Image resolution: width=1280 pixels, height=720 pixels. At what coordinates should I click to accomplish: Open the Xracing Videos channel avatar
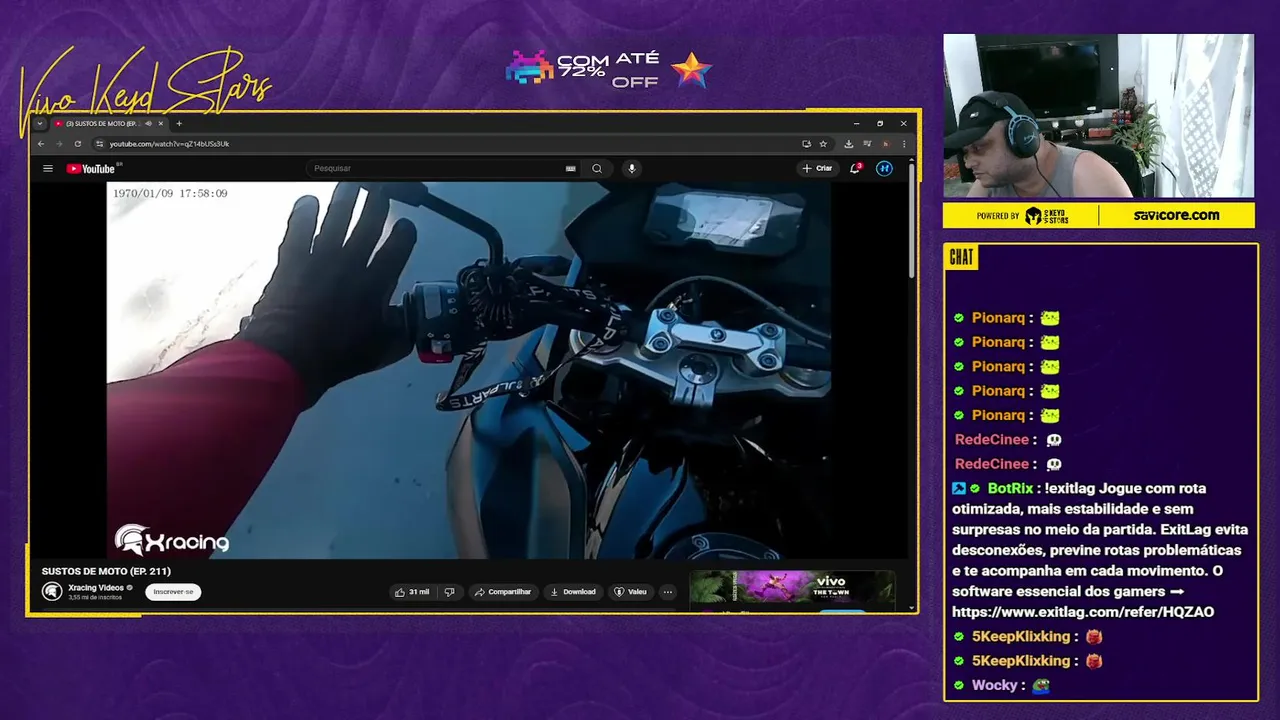pos(52,591)
